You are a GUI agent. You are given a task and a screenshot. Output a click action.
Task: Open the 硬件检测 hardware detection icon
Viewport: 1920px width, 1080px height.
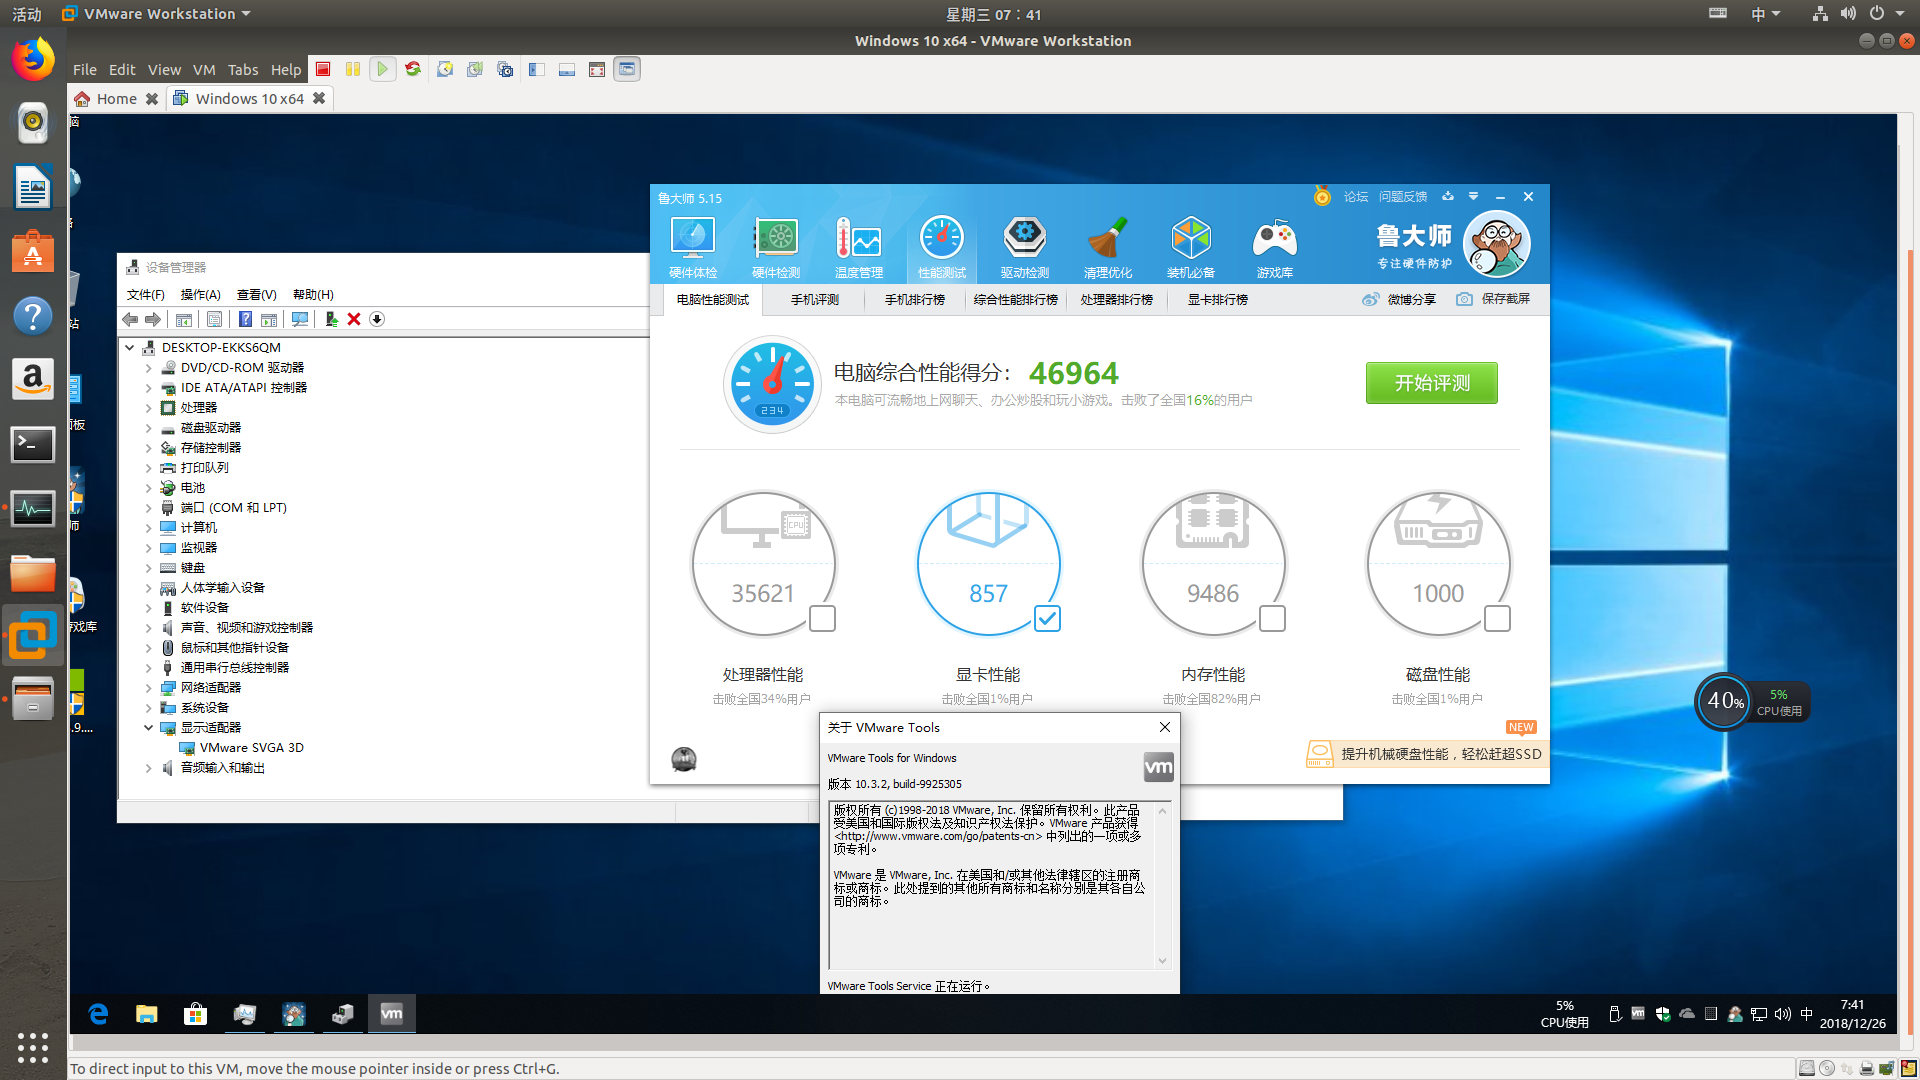(x=776, y=247)
